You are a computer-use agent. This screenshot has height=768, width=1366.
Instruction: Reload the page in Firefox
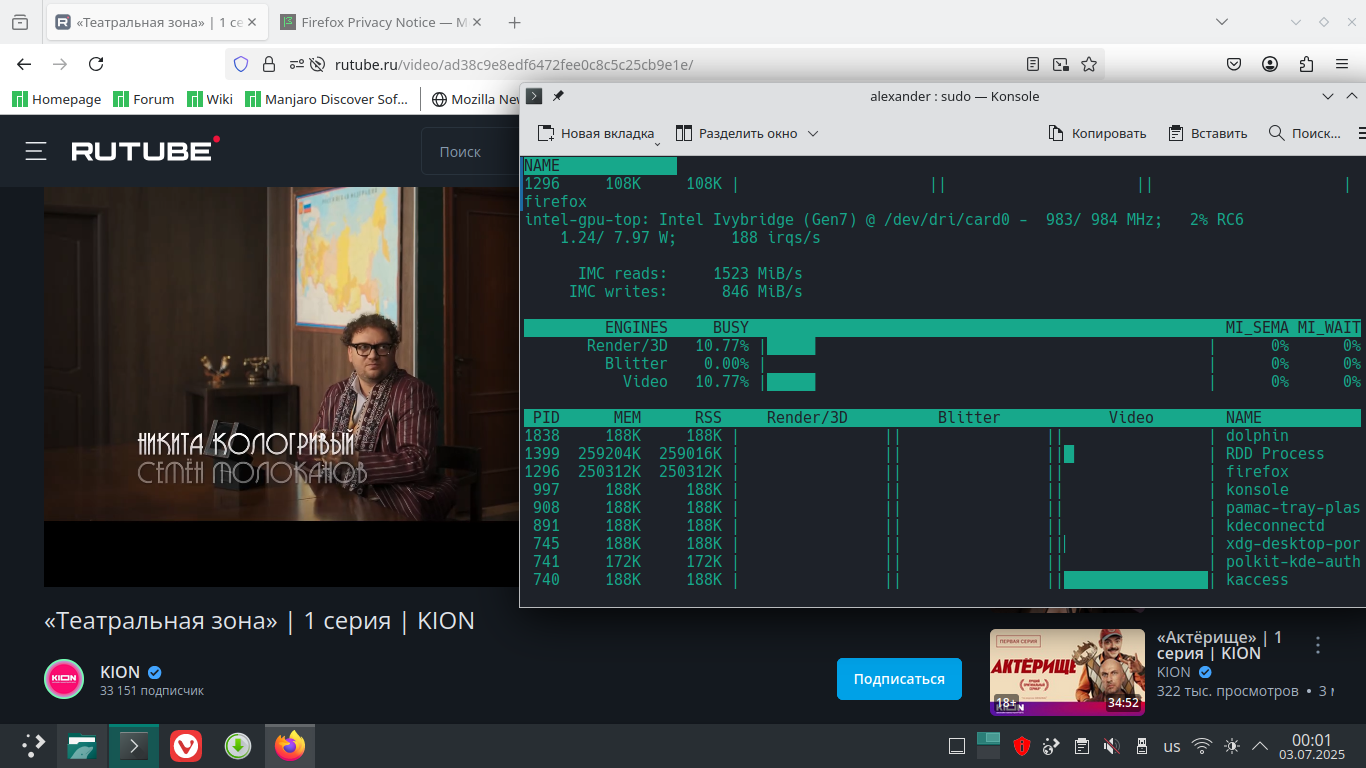tap(96, 64)
